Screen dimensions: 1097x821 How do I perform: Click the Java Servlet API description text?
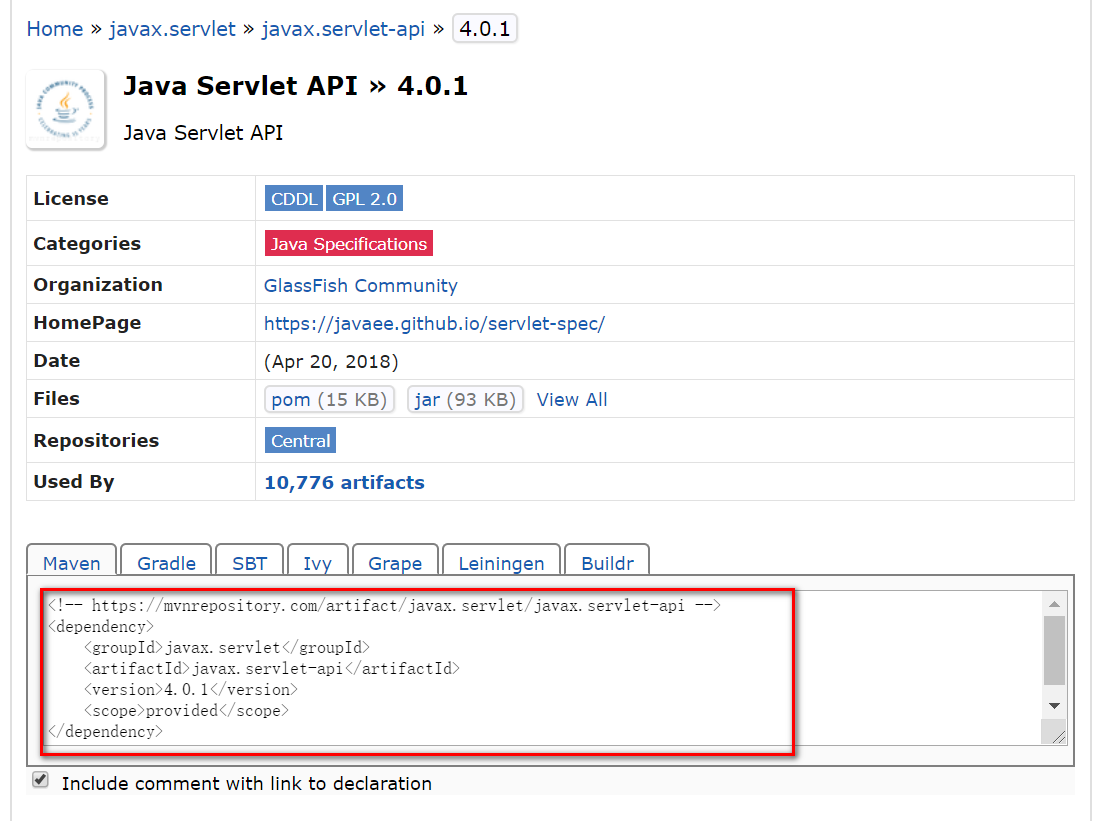pyautogui.click(x=203, y=133)
